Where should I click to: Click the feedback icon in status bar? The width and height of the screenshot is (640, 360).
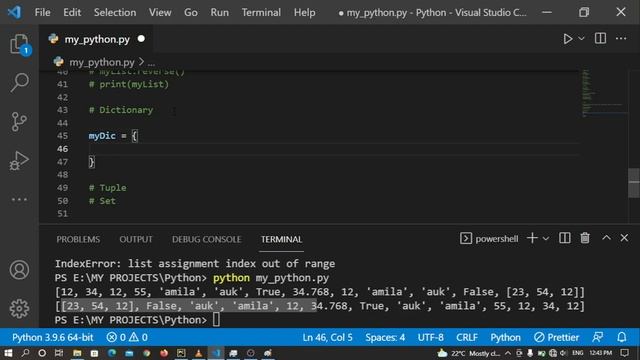(598, 337)
